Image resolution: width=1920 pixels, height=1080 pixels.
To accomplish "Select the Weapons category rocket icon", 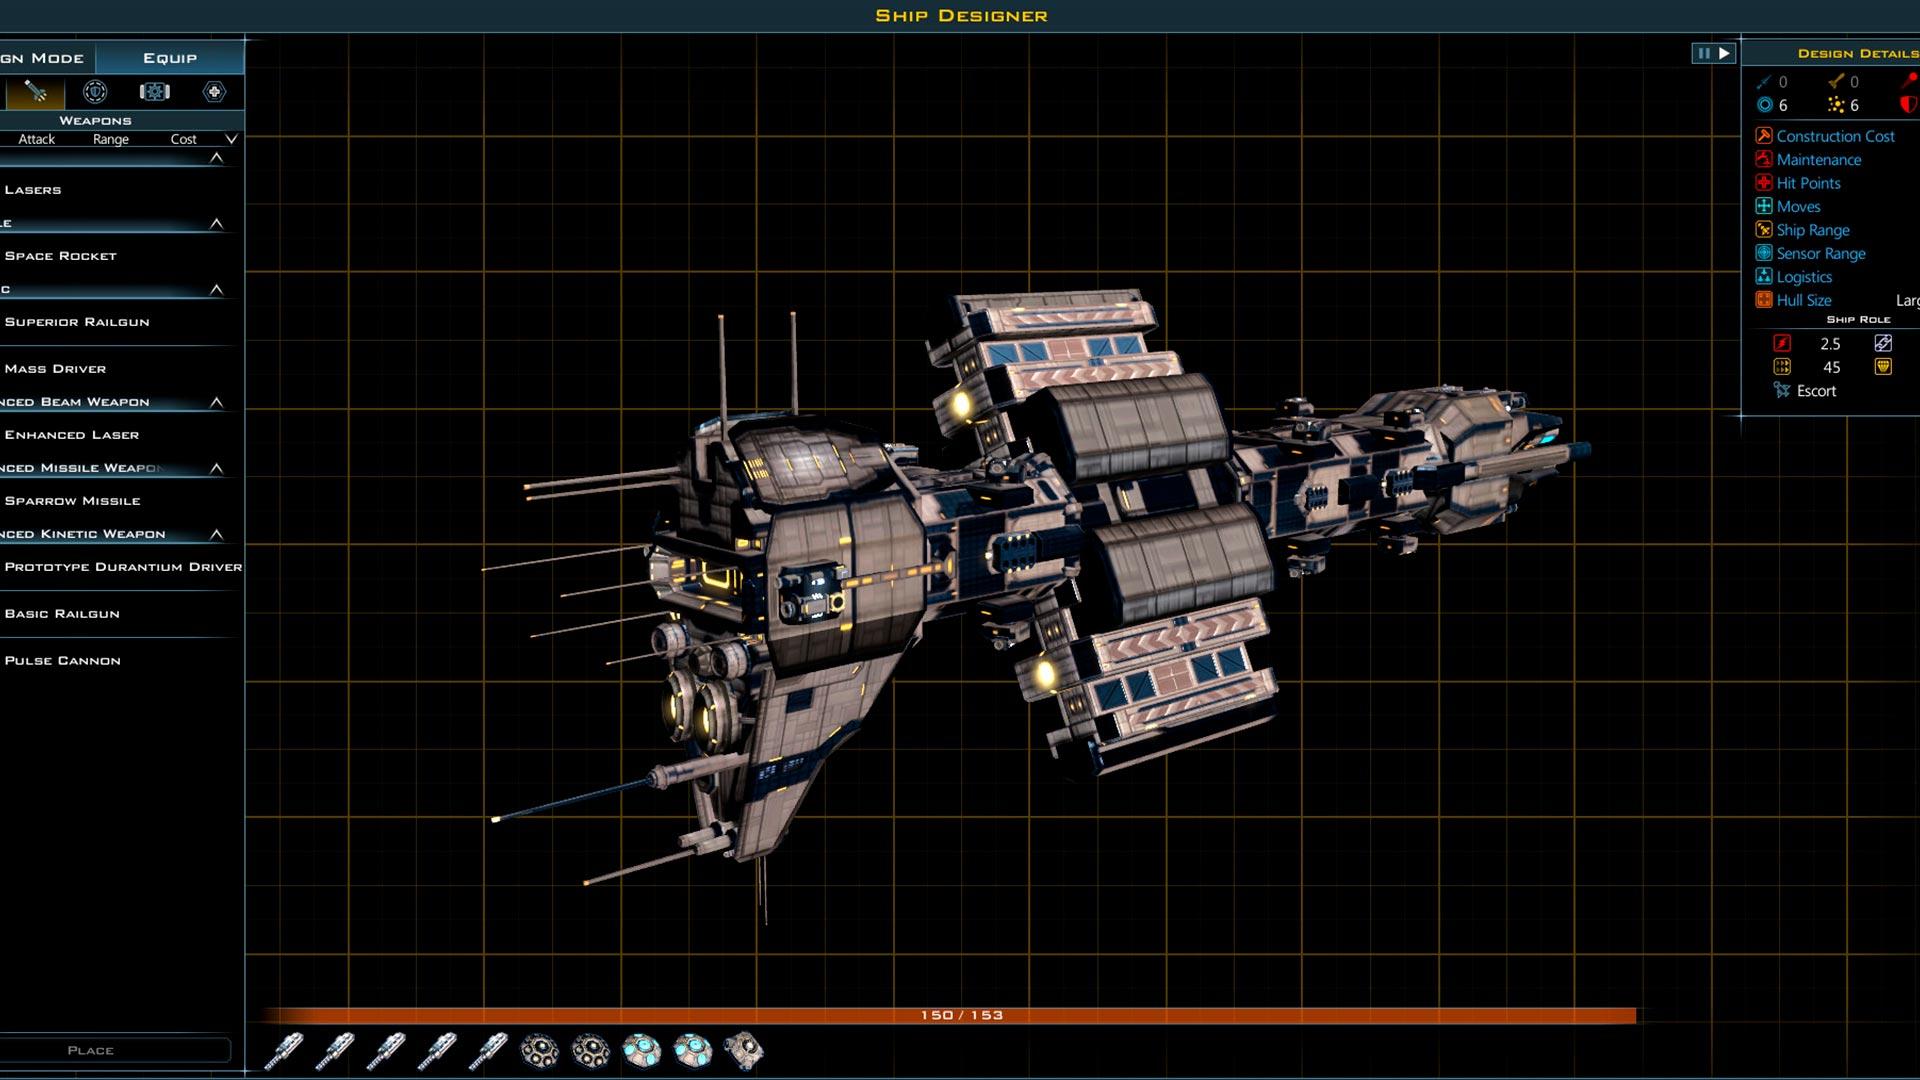I will [36, 92].
